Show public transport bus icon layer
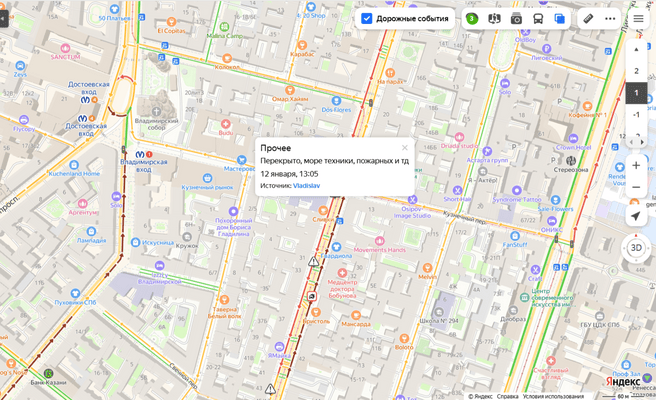Image resolution: width=656 pixels, height=400 pixels. click(x=538, y=18)
